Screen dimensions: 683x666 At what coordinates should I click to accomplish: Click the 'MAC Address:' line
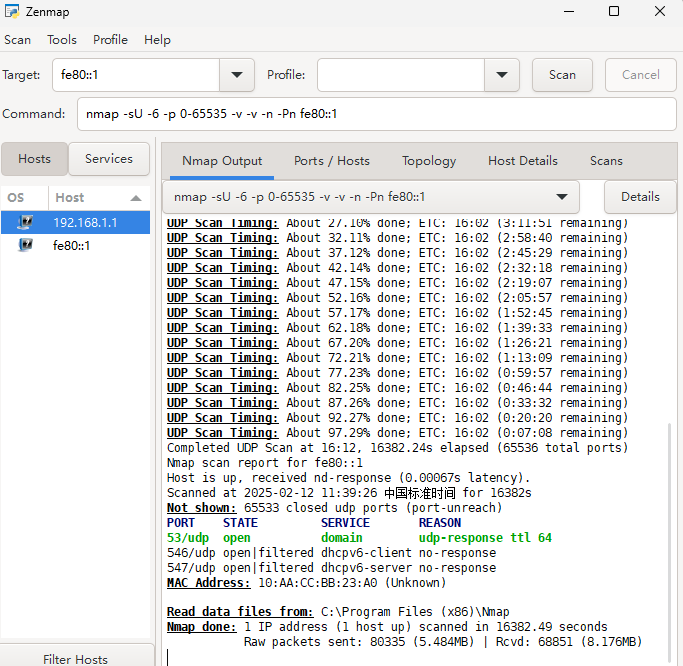tap(307, 583)
